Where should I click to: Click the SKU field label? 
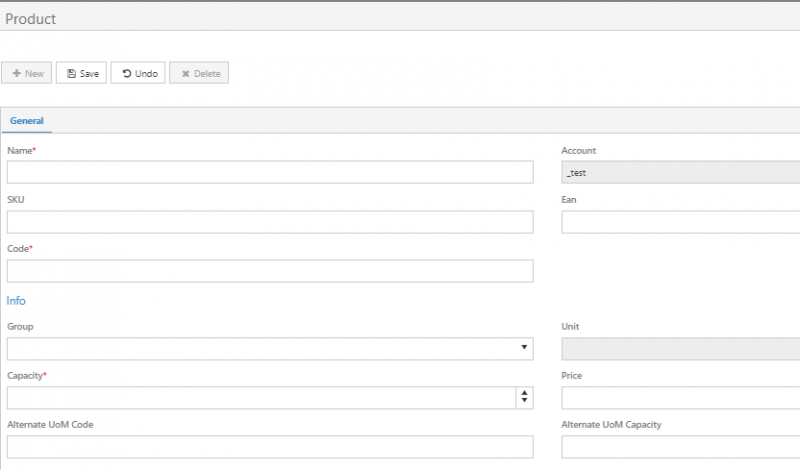16,200
